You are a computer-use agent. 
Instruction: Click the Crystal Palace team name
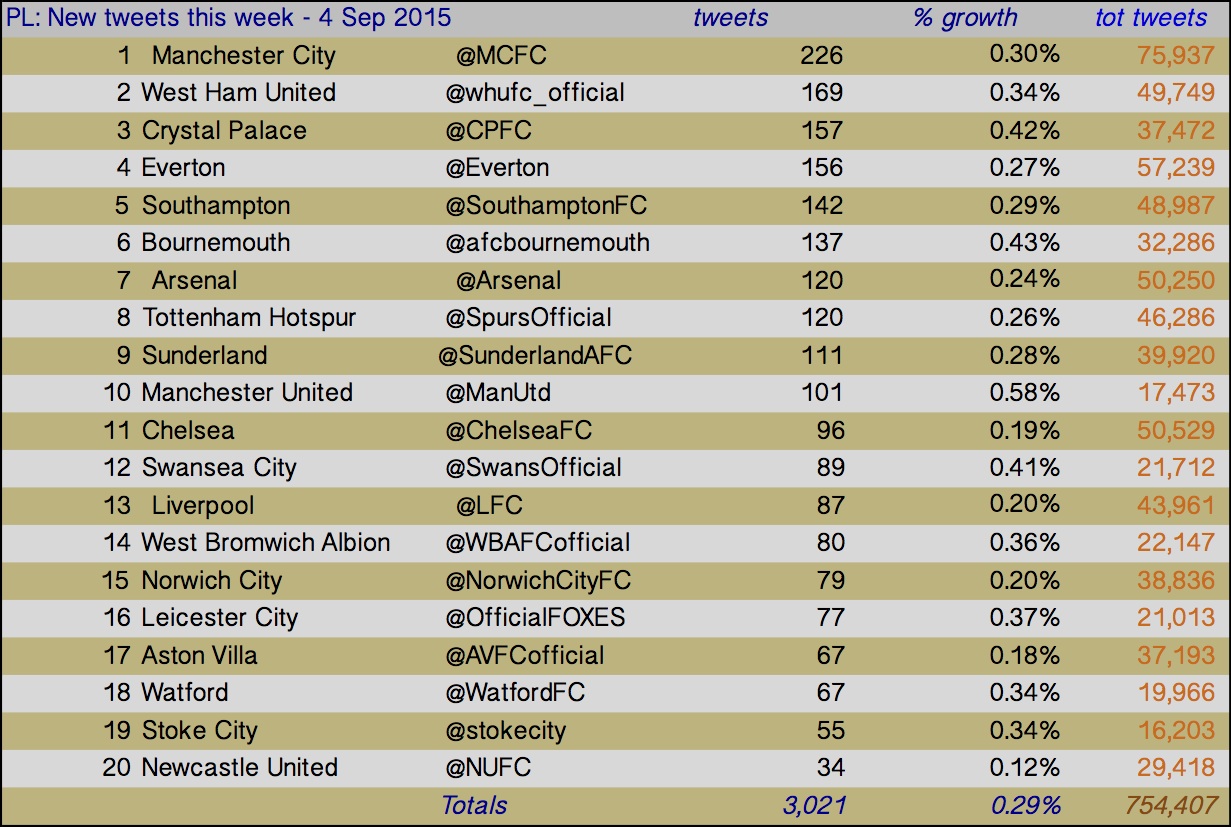(224, 131)
